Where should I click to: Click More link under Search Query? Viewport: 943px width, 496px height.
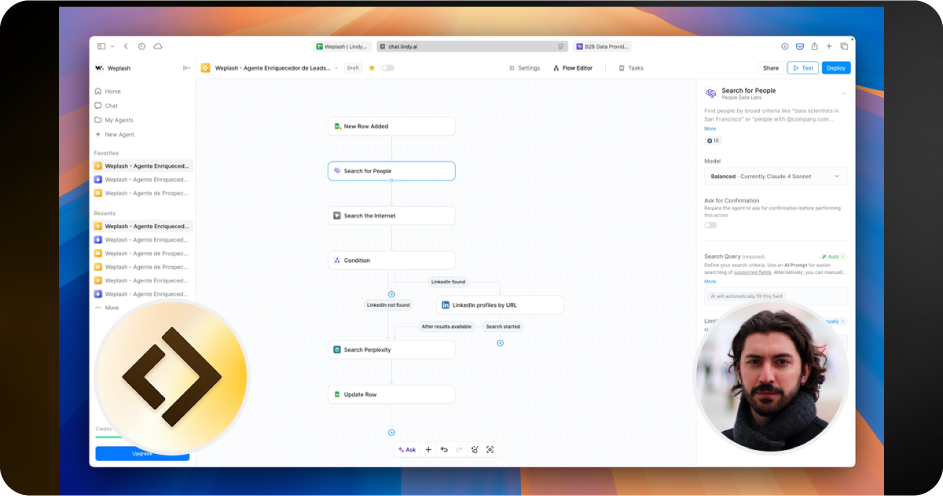710,281
